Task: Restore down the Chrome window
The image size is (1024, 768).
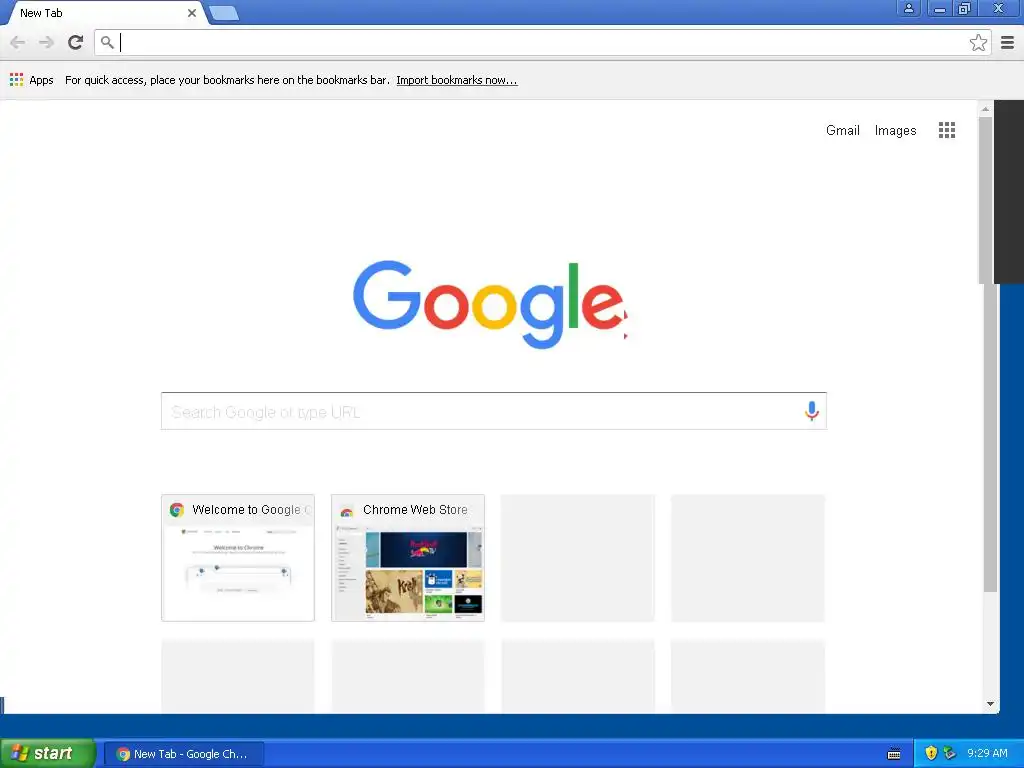Action: [964, 8]
